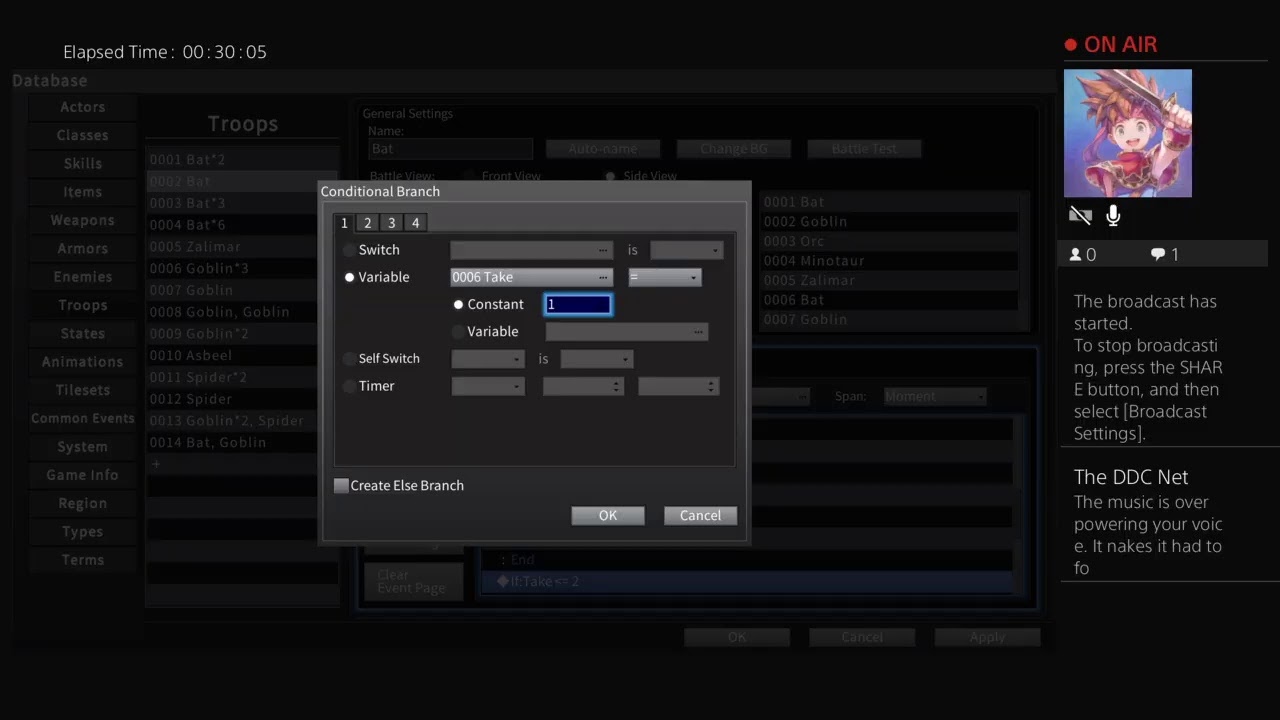Click the Constant value input field
Viewport: 1280px width, 720px height.
click(x=578, y=304)
